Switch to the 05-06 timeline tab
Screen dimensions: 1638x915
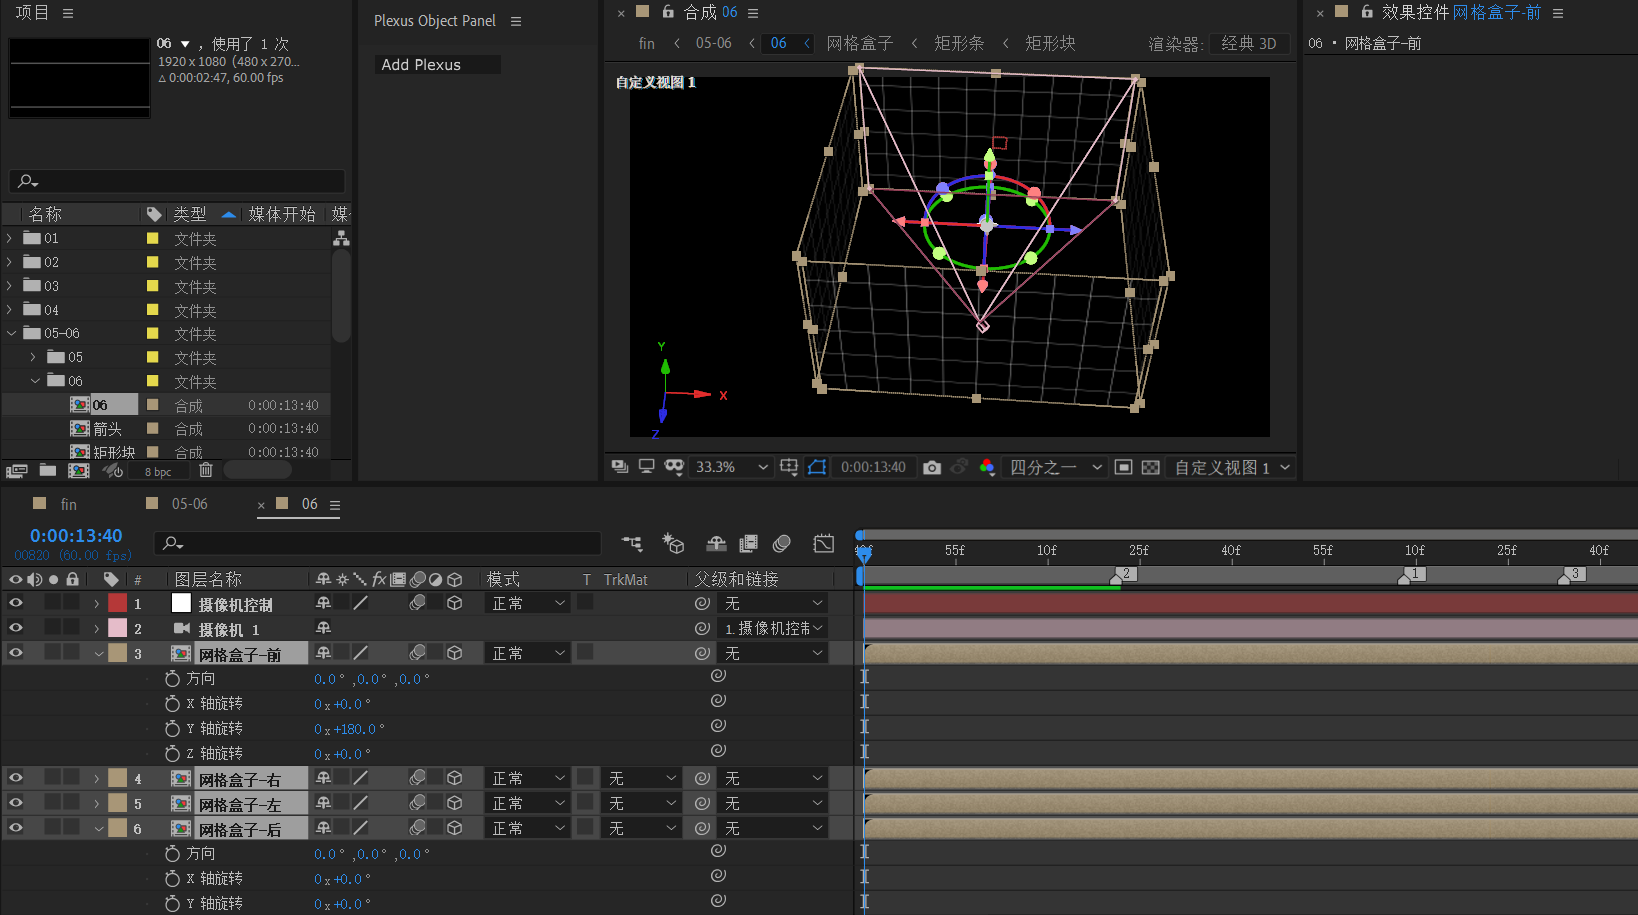click(x=190, y=504)
